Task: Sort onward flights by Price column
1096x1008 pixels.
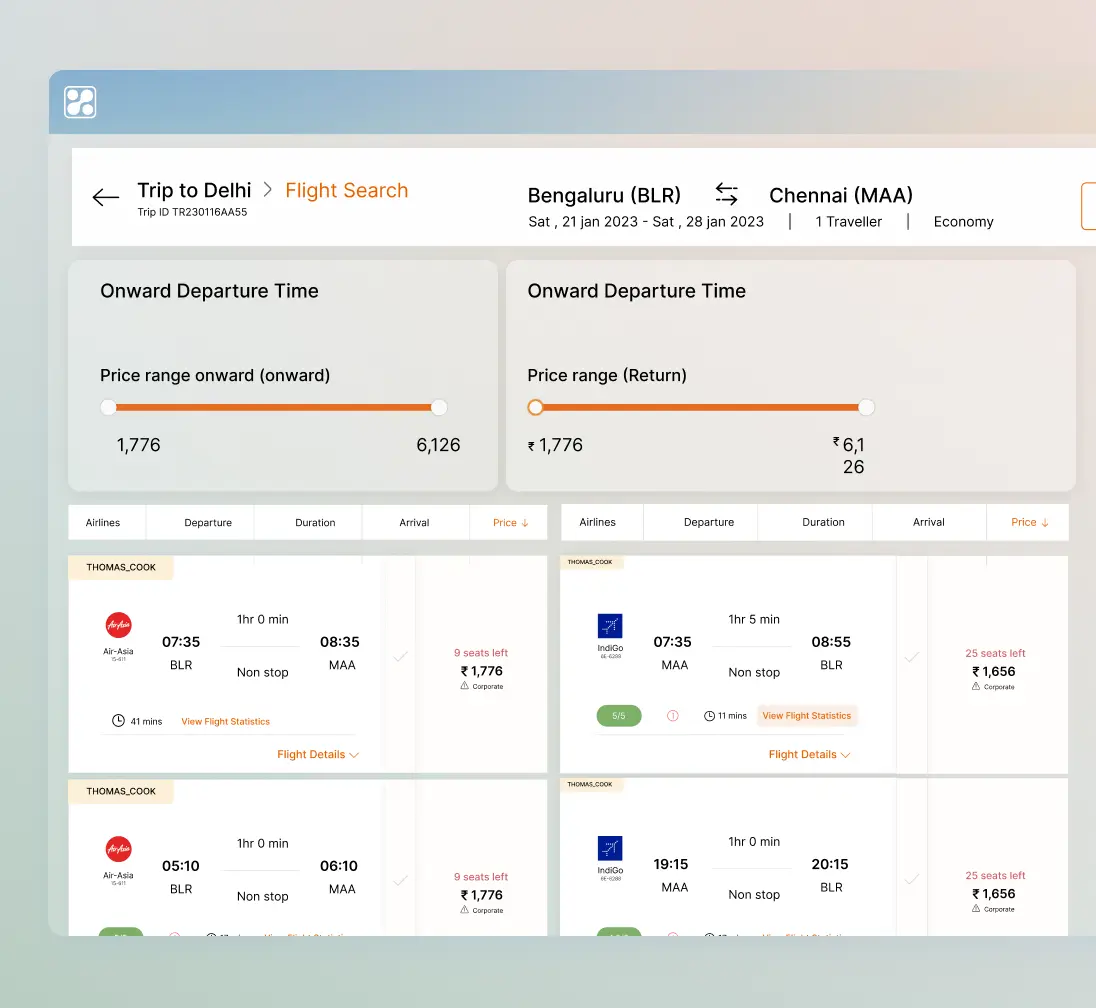Action: pos(510,523)
